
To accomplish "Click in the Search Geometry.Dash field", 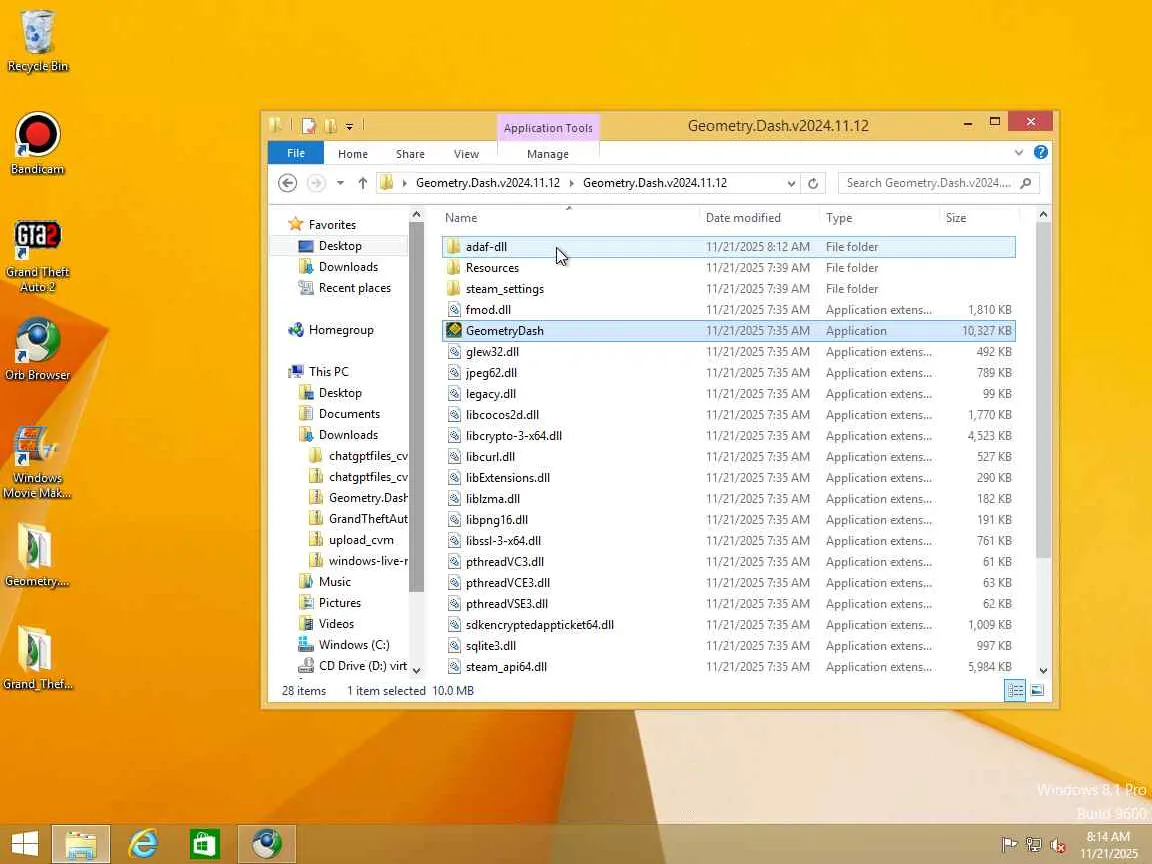I will click(929, 183).
